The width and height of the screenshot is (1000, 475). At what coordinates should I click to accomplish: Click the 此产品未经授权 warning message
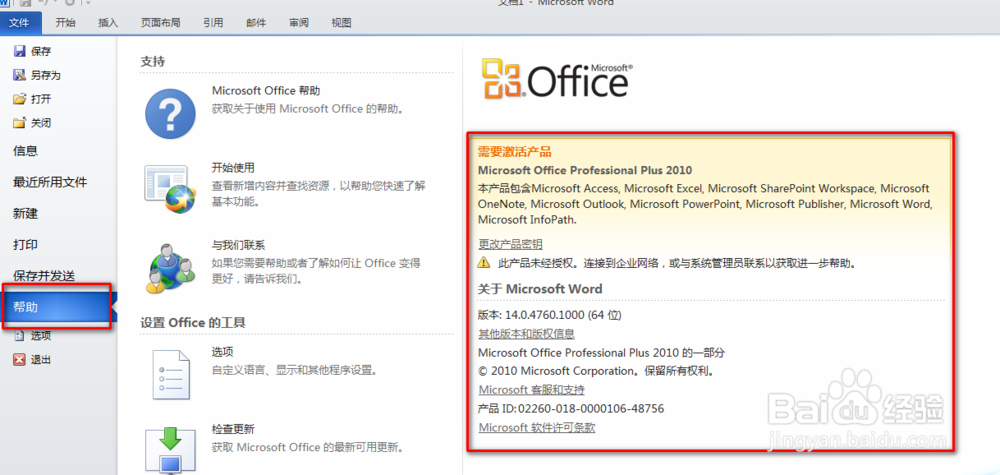click(x=676, y=263)
